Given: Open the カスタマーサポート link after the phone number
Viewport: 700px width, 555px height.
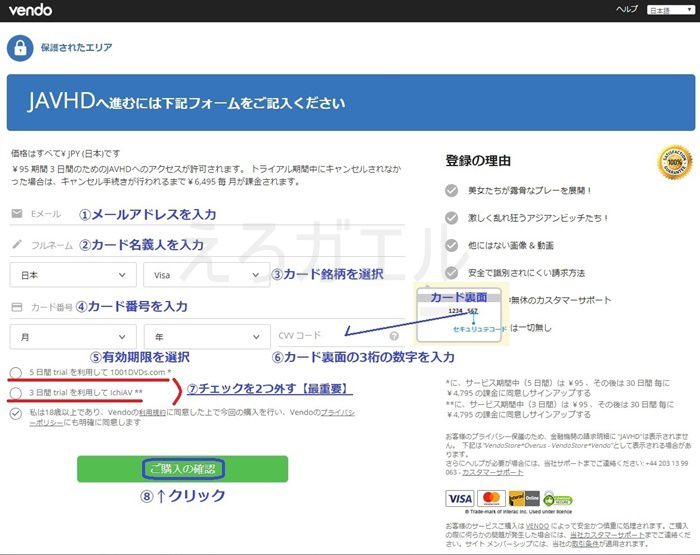Looking at the screenshot, I should click(x=492, y=472).
